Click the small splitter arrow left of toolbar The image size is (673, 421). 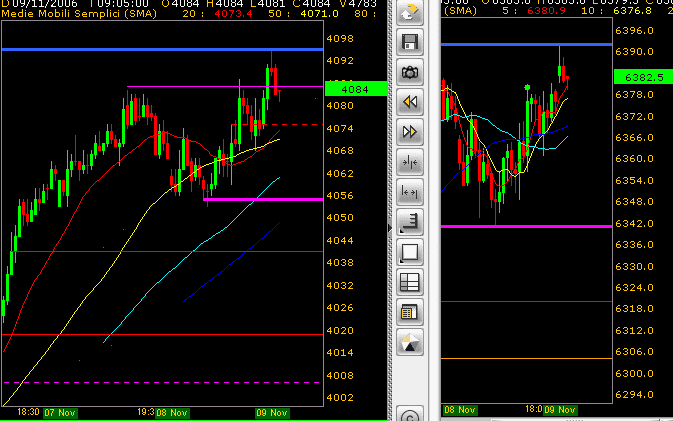pyautogui.click(x=390, y=228)
